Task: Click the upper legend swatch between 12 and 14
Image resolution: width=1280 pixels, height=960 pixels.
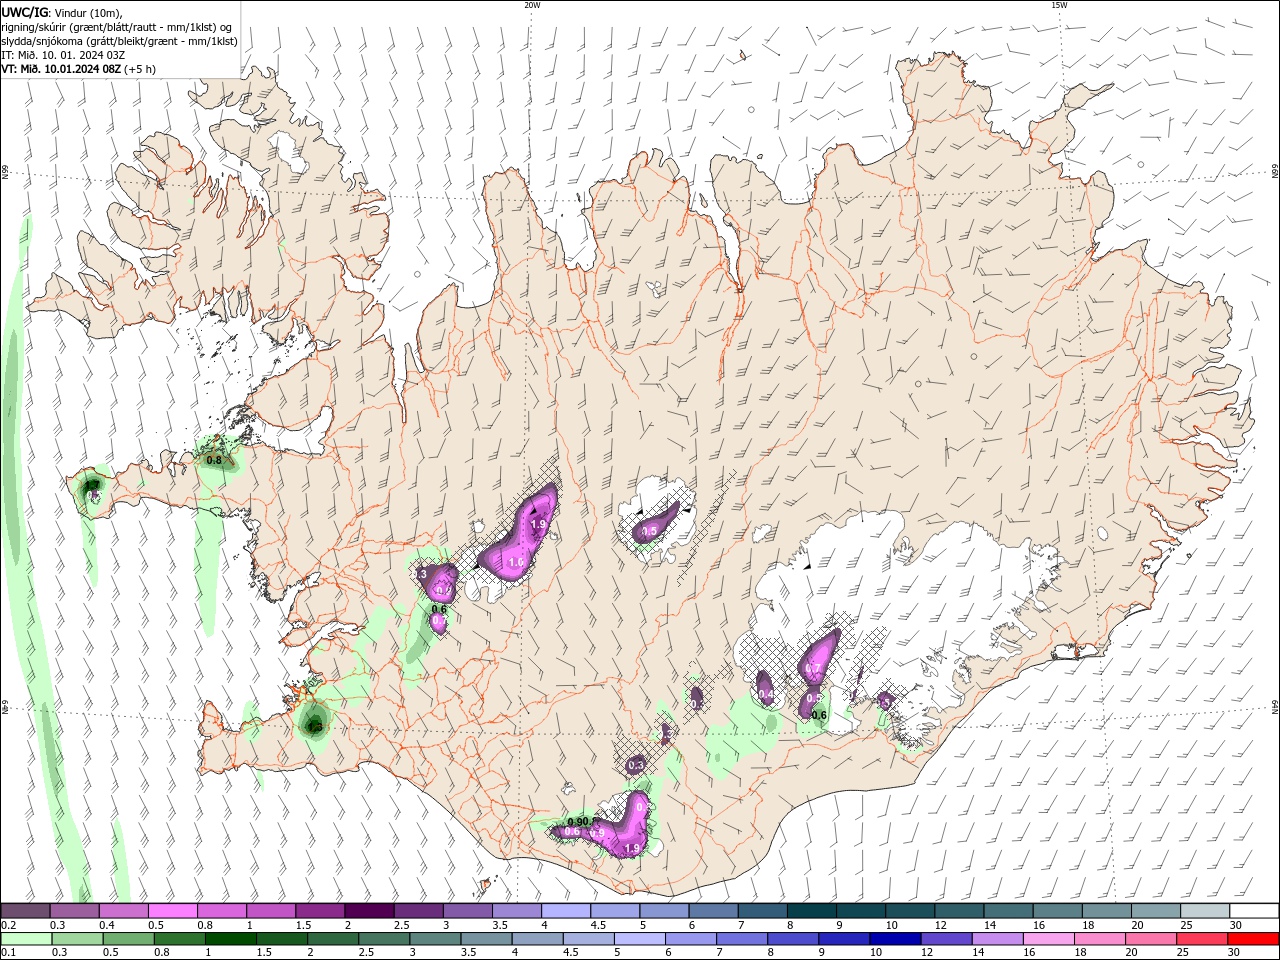Action: [958, 910]
